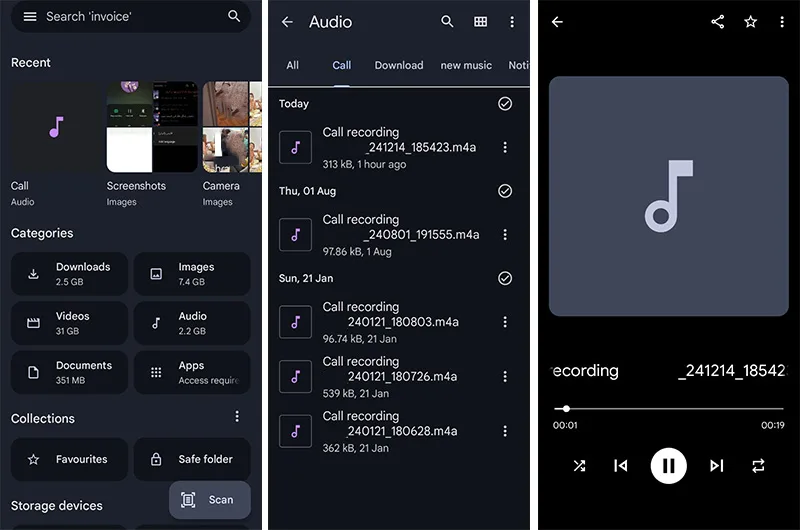800x530 pixels.
Task: Open the hamburger menu in the search bar
Action: tap(30, 17)
